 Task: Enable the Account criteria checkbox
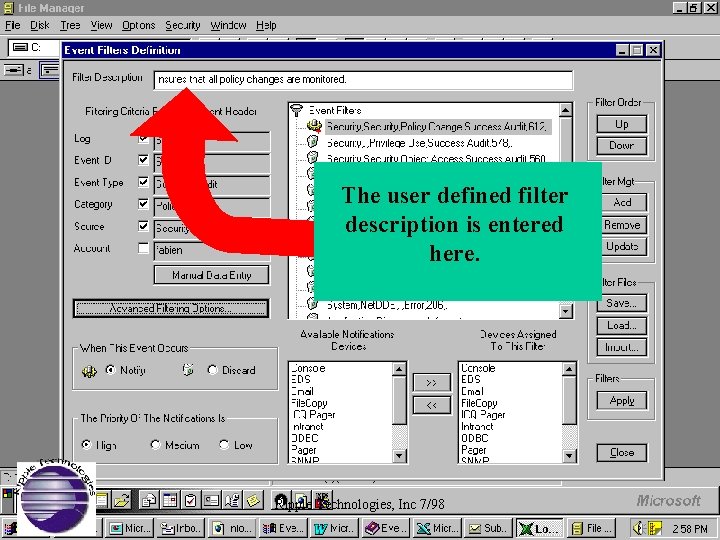tap(143, 248)
